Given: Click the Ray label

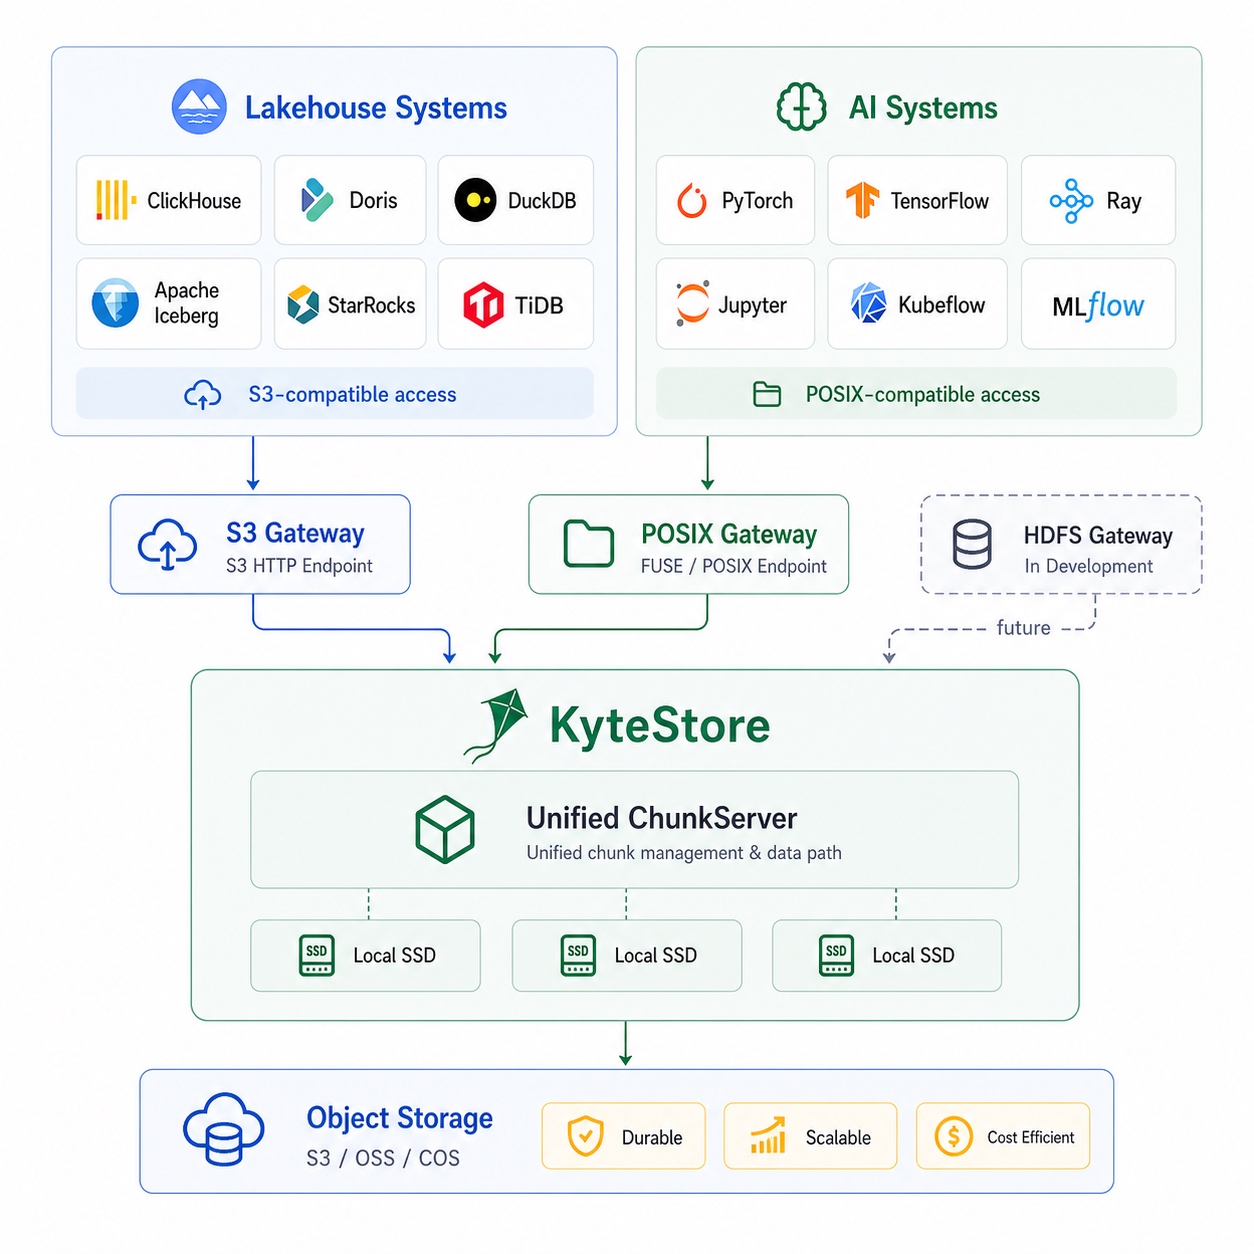Looking at the screenshot, I should click(x=1124, y=202).
